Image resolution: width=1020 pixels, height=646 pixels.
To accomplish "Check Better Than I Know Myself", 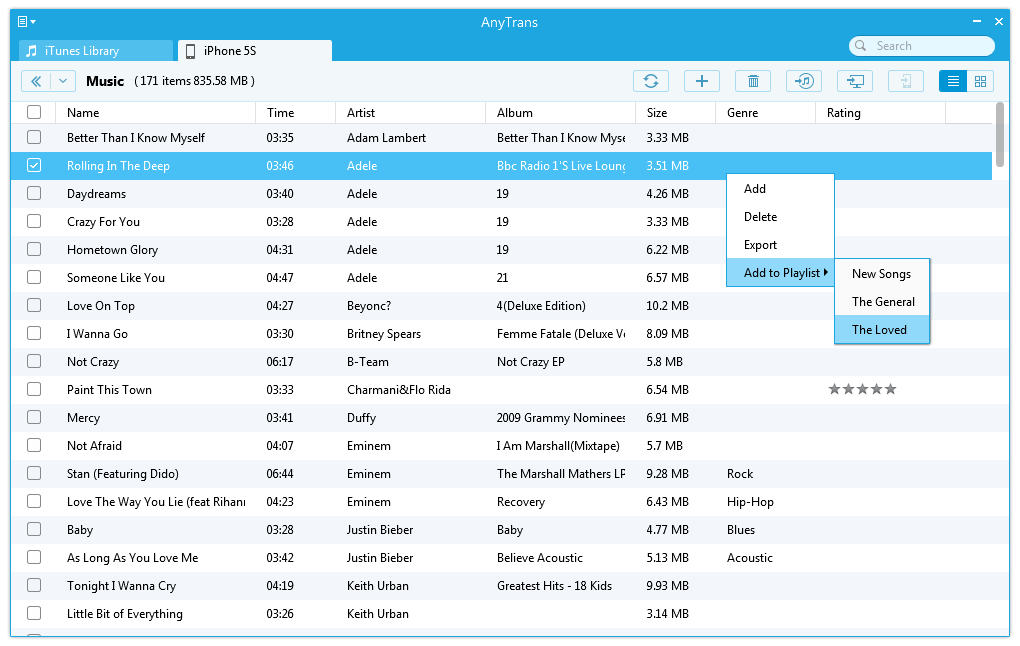I will pyautogui.click(x=34, y=137).
